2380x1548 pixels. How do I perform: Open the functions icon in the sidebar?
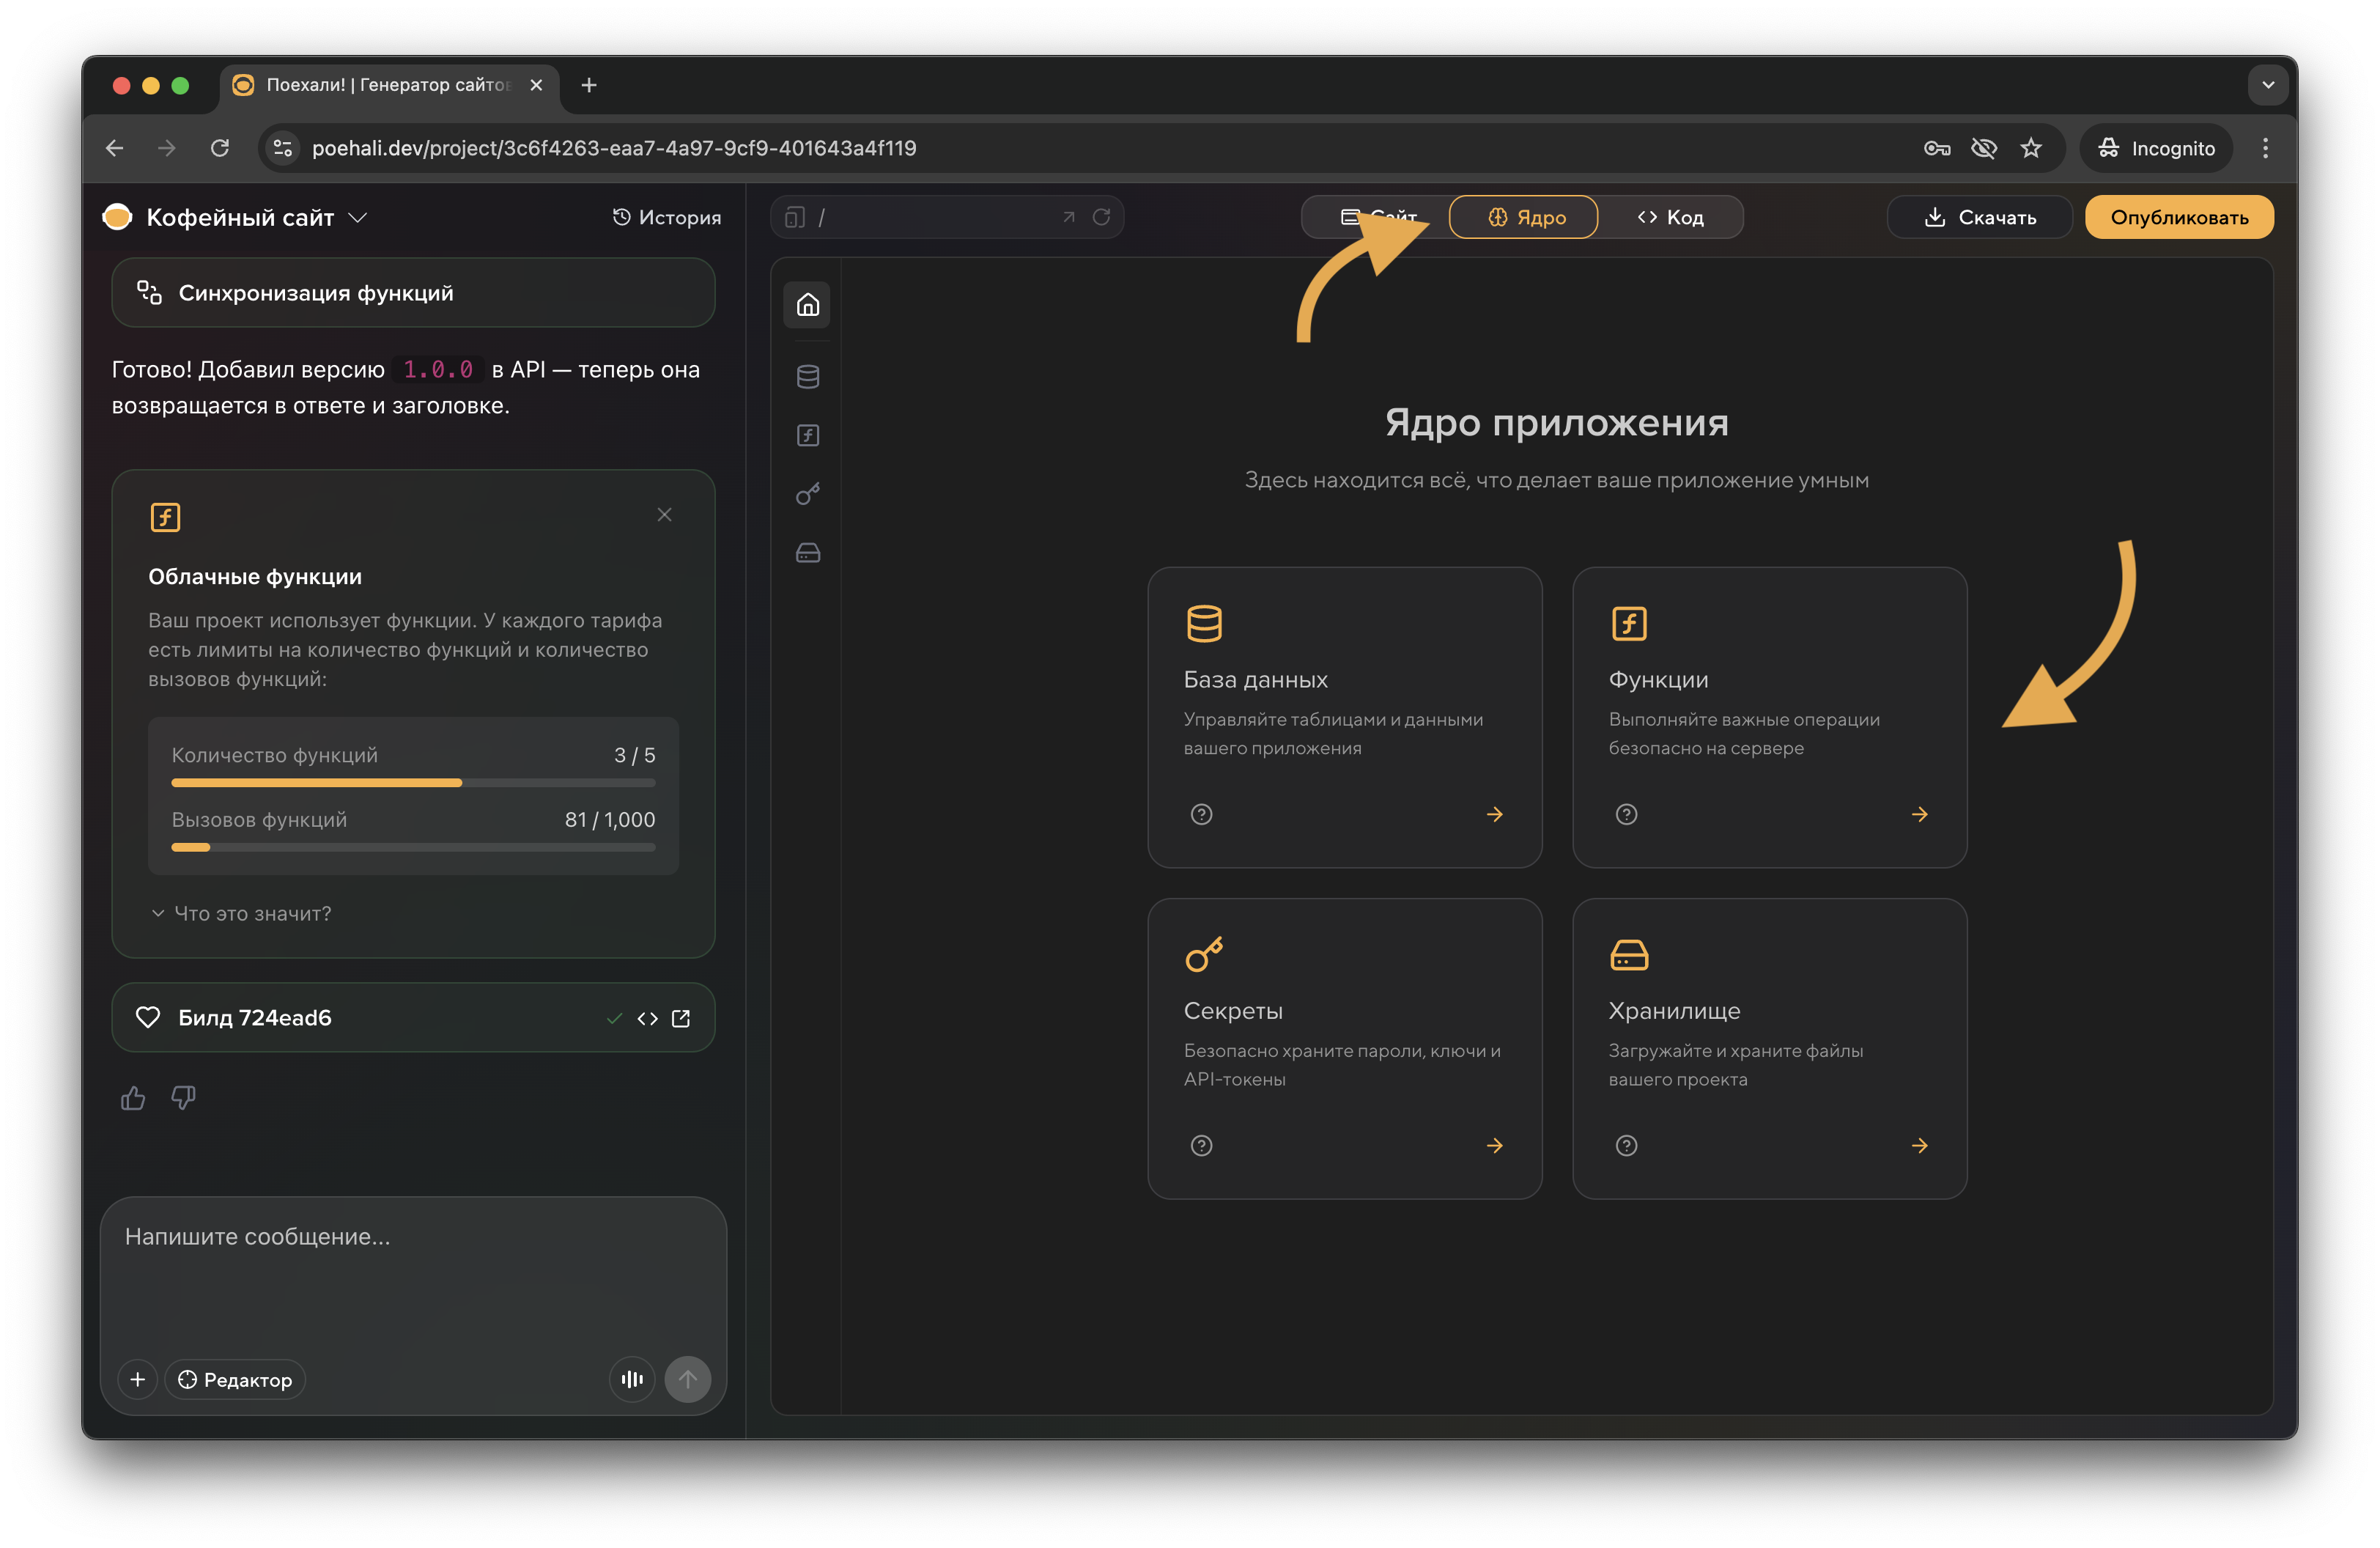(808, 435)
